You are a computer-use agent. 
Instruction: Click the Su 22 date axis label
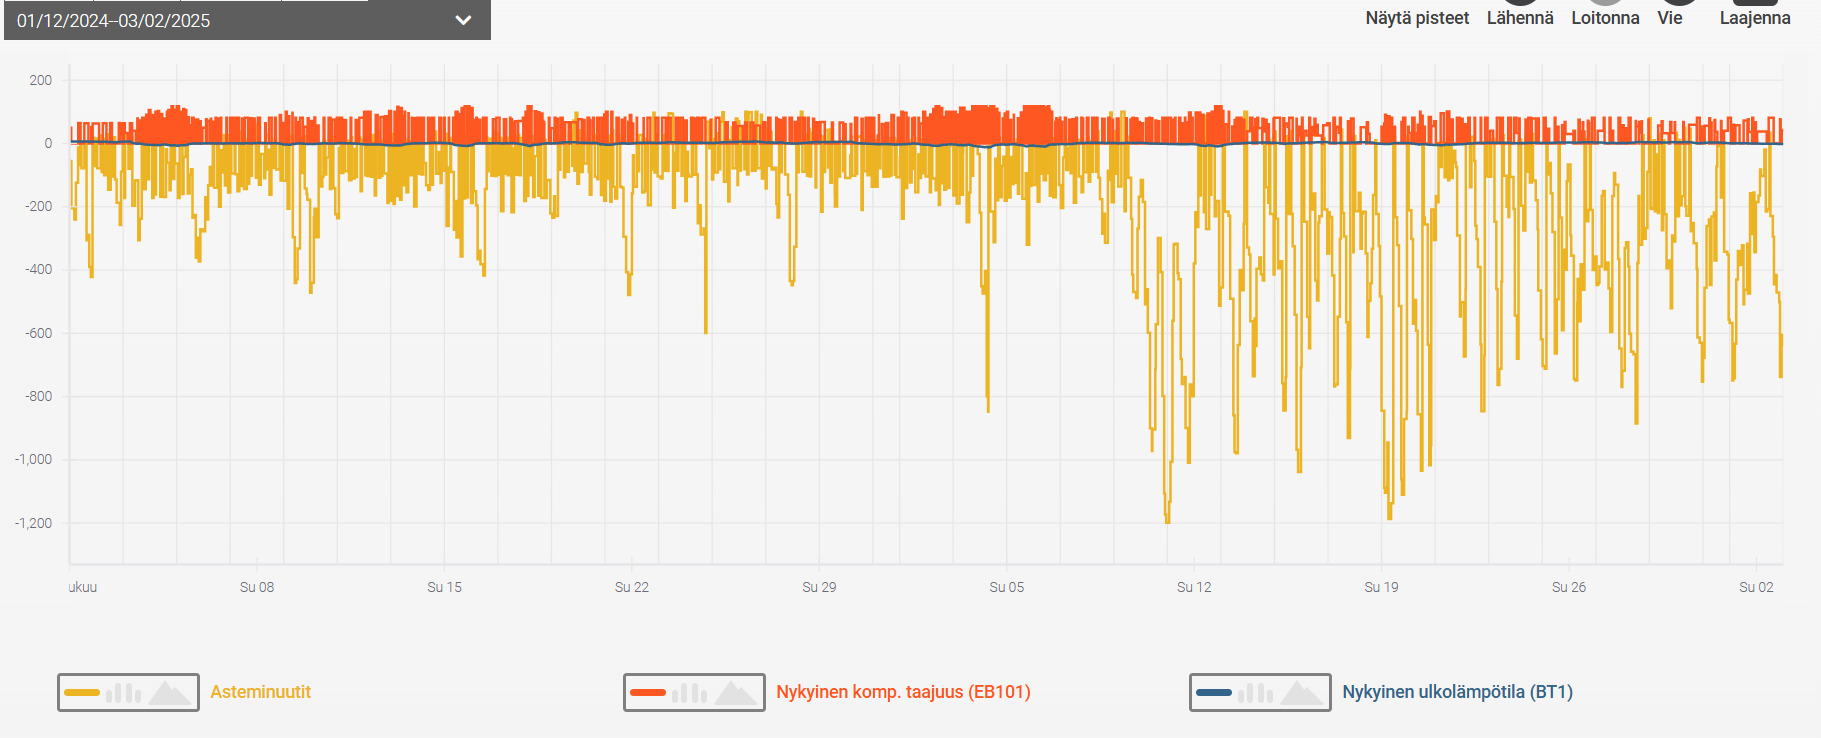(632, 587)
